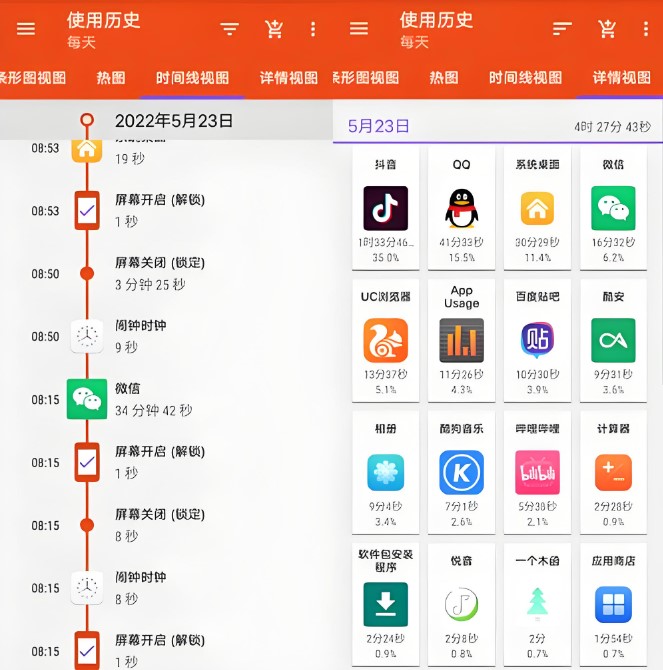The width and height of the screenshot is (663, 670).
Task: Open hamburger menu in left timeline screen
Action: tap(26, 29)
